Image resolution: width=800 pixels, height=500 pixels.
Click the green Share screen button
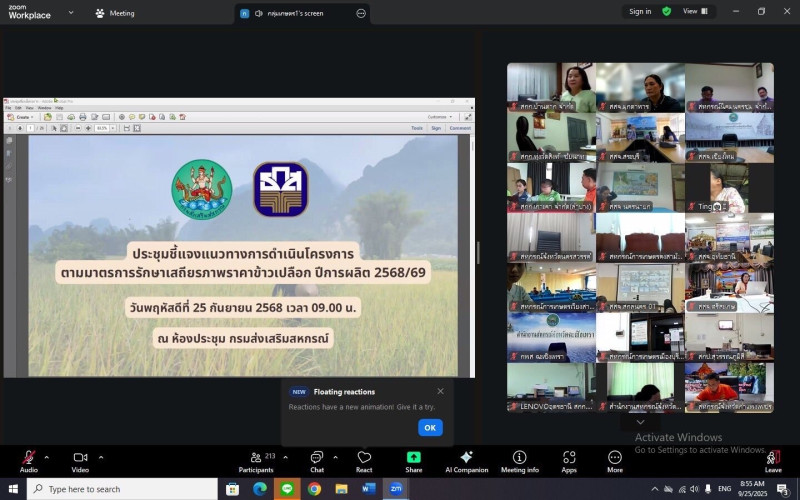414,459
